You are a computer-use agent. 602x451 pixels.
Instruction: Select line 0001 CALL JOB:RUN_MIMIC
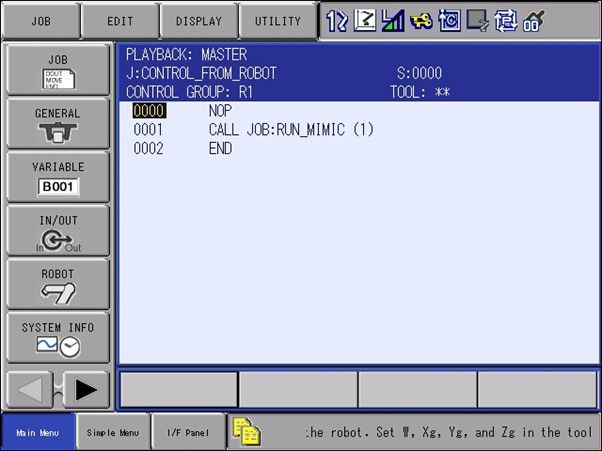click(x=290, y=130)
